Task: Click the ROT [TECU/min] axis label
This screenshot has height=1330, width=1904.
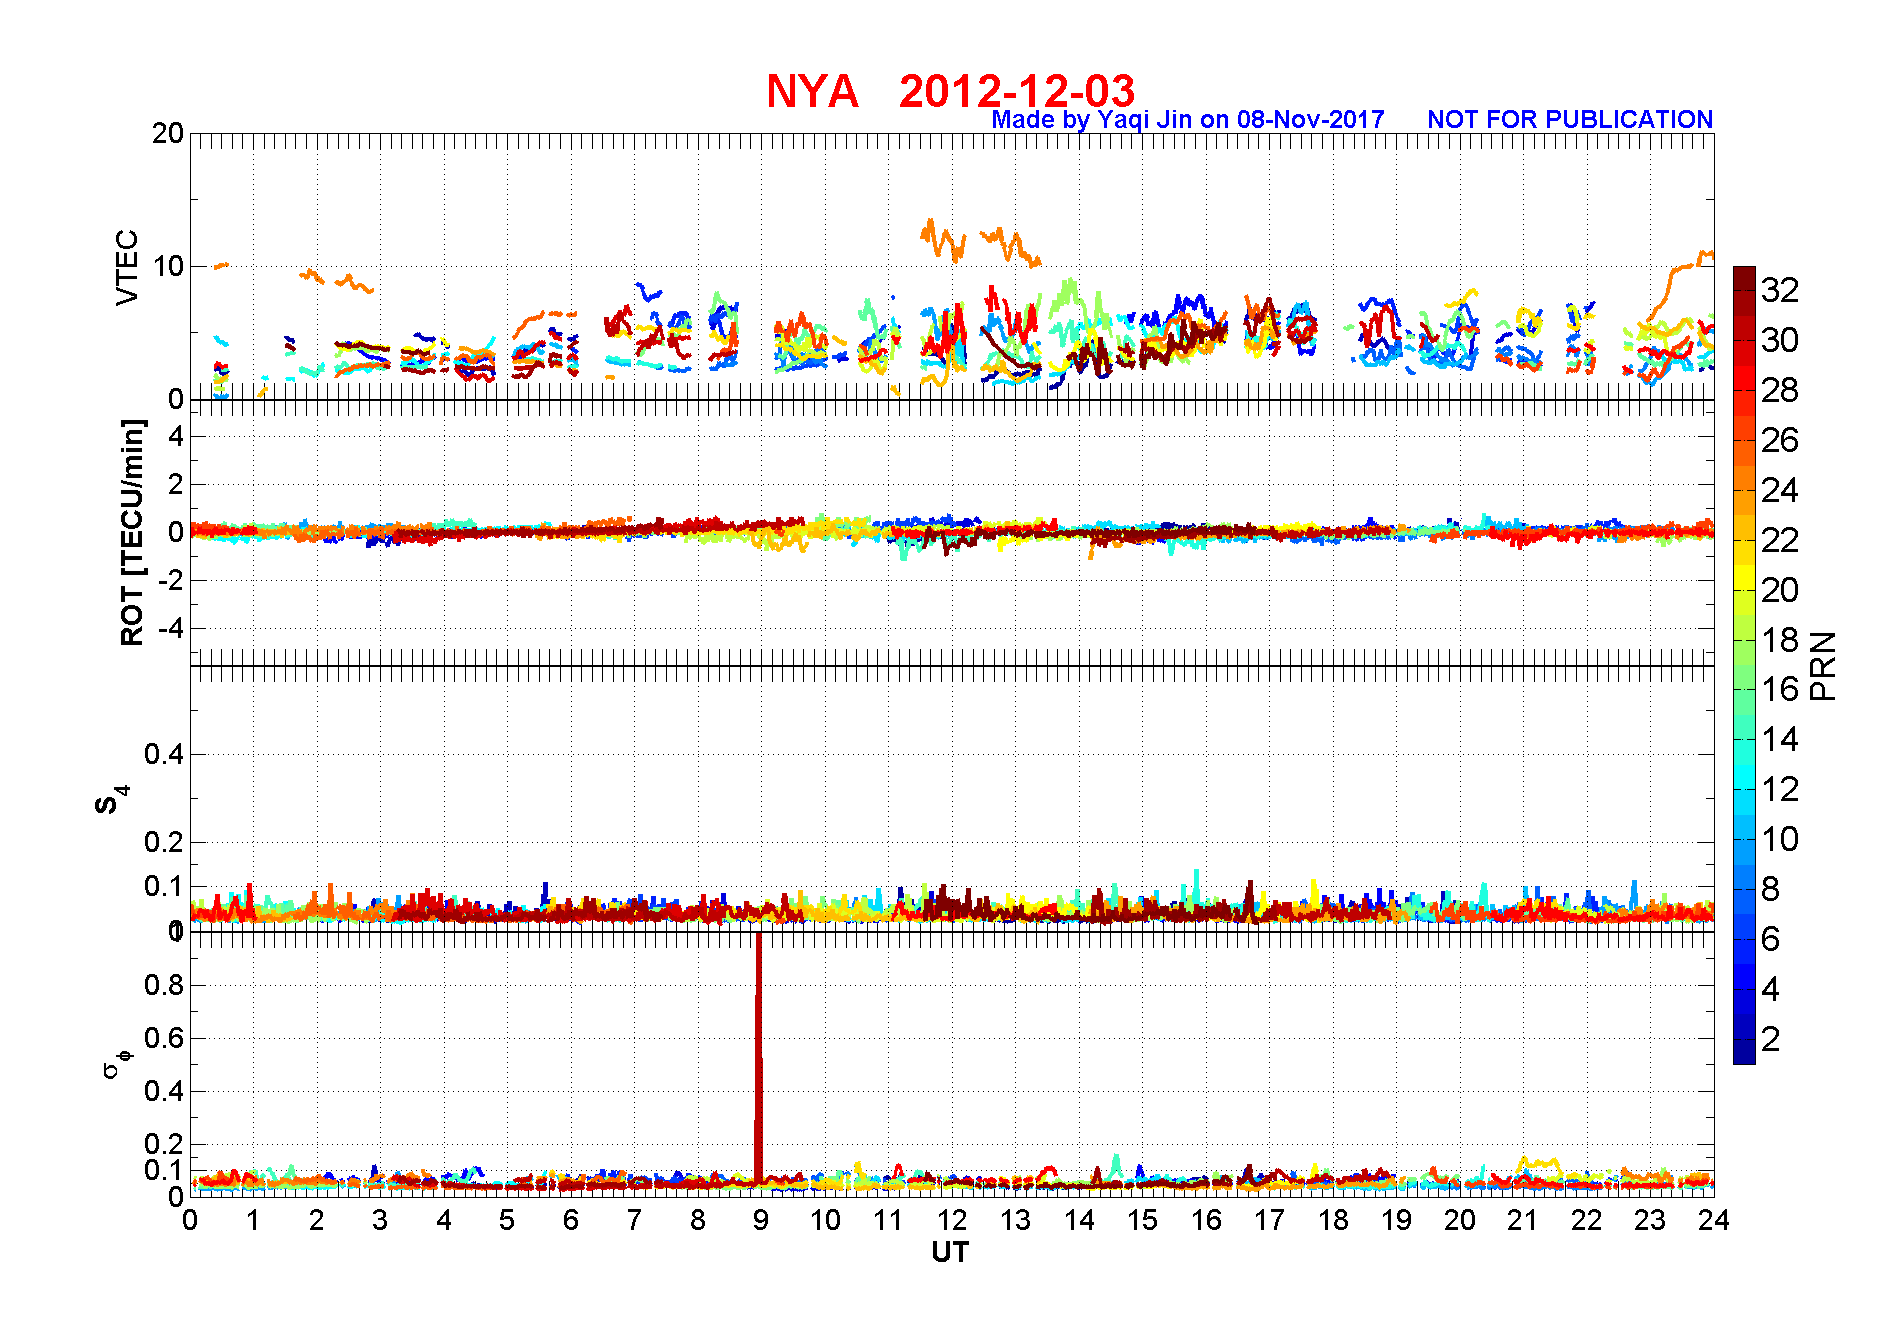Action: click(132, 532)
